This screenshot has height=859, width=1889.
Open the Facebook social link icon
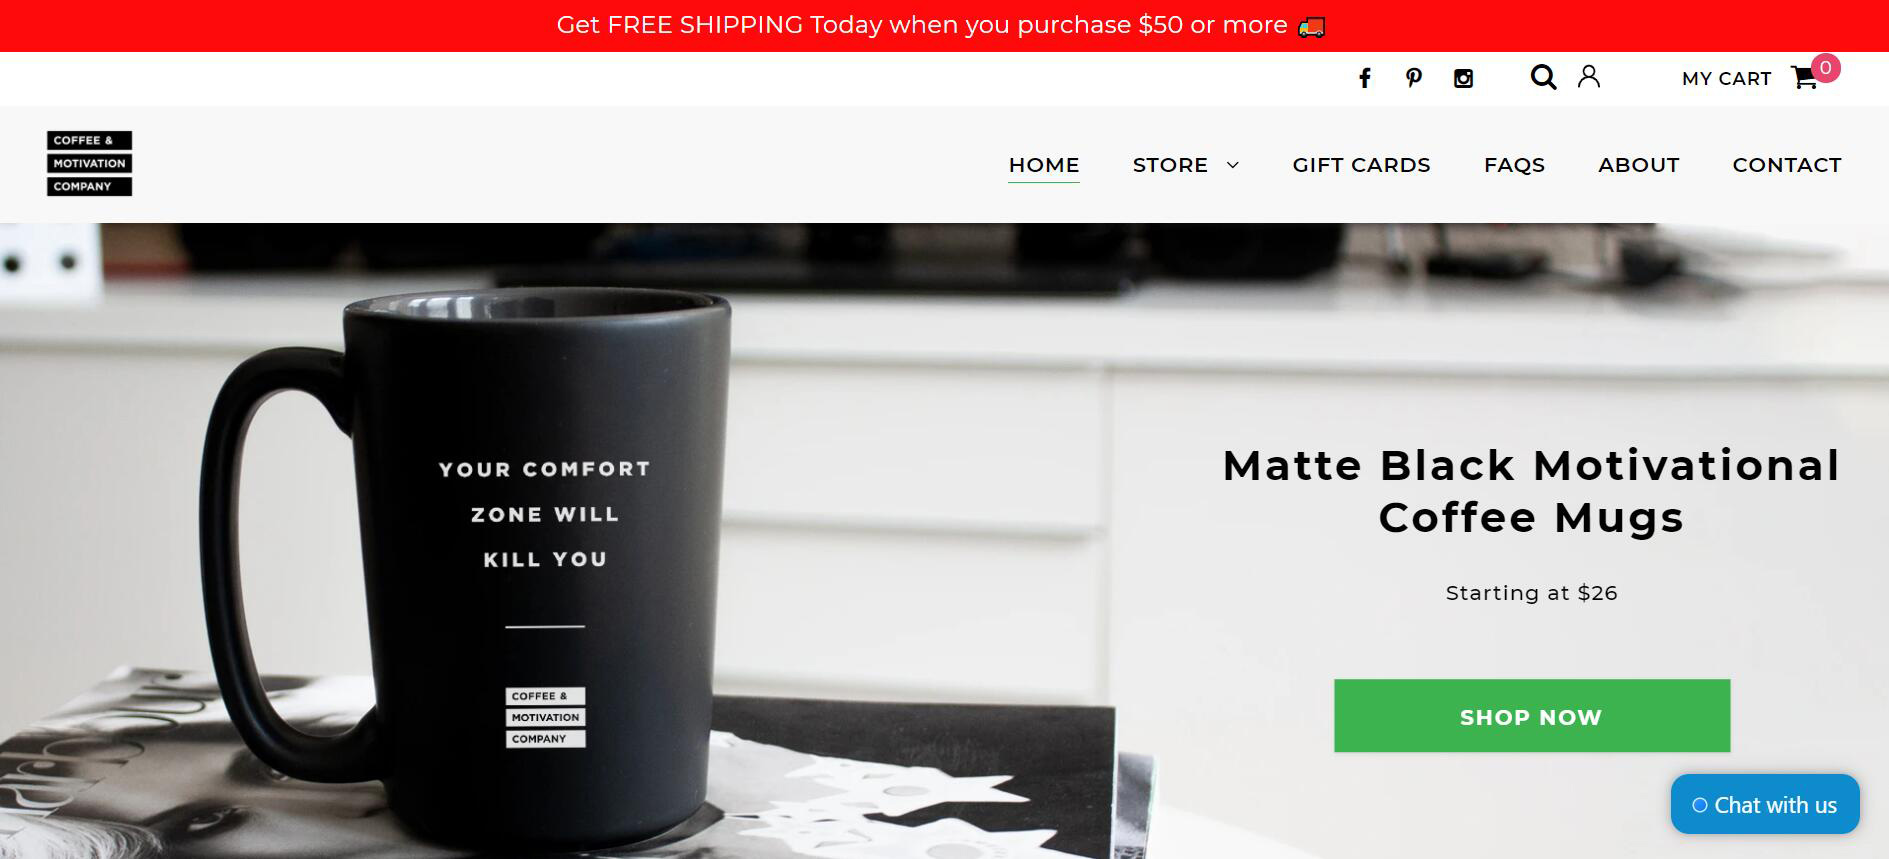1364,78
